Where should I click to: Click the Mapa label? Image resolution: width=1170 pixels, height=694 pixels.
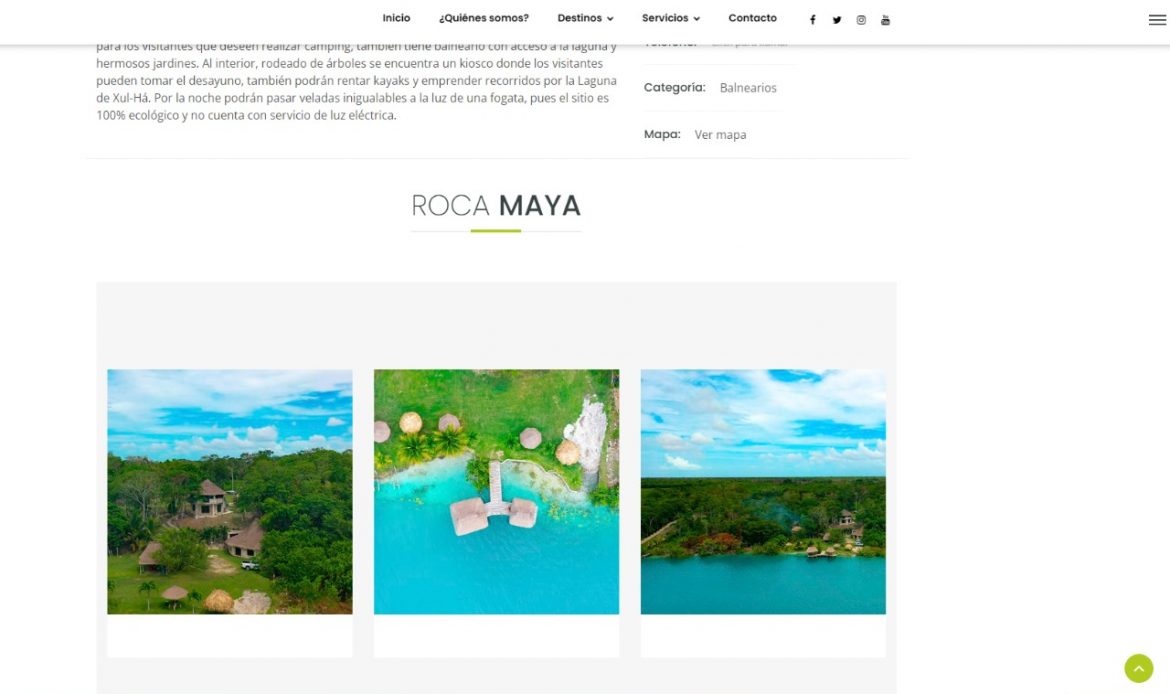(662, 134)
